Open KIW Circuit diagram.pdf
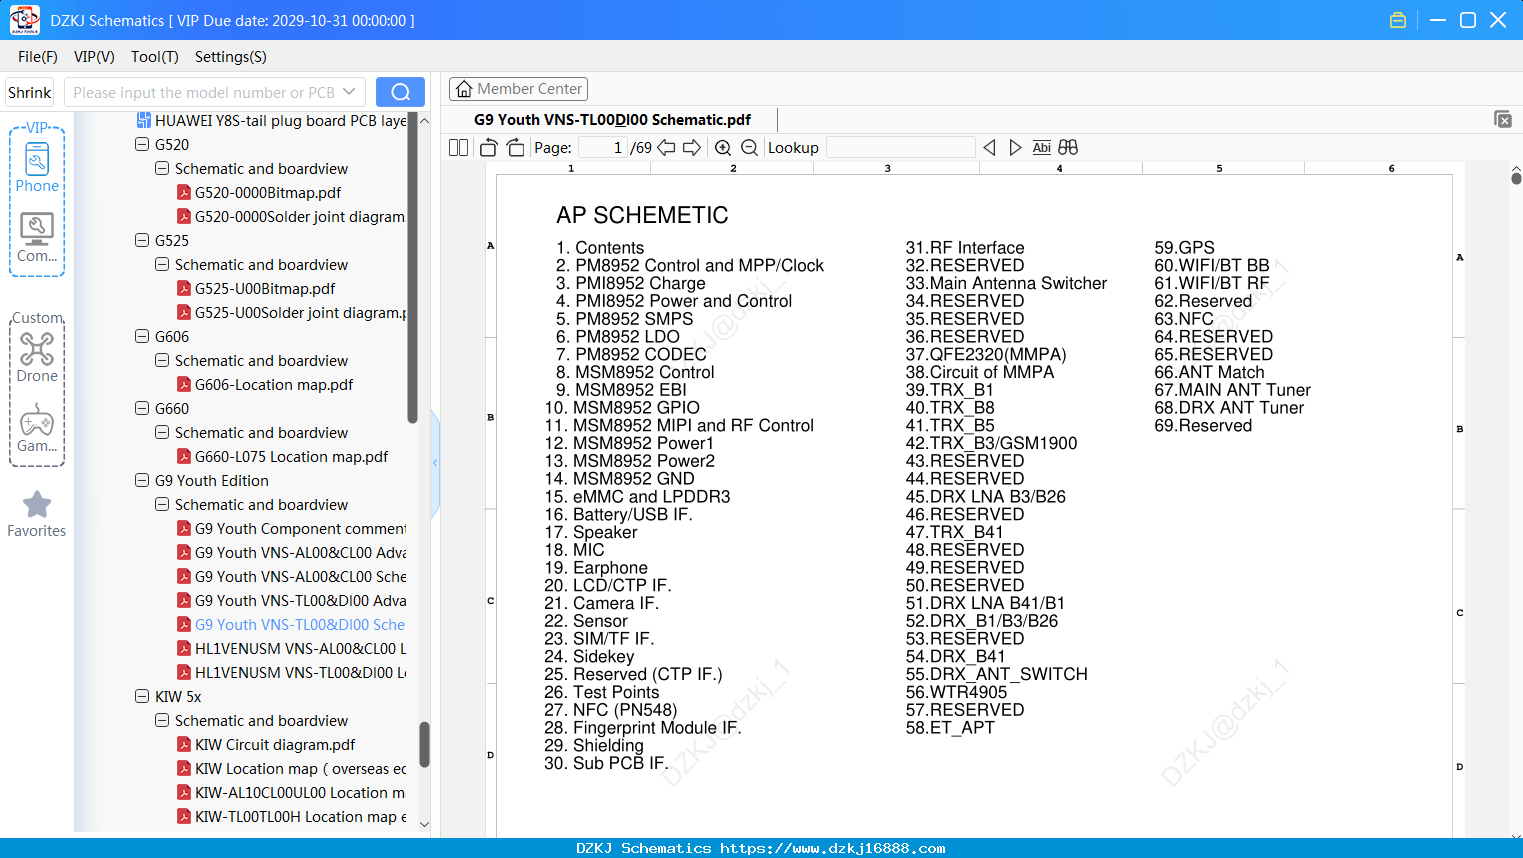Screen dimensions: 1523x858 (266, 745)
